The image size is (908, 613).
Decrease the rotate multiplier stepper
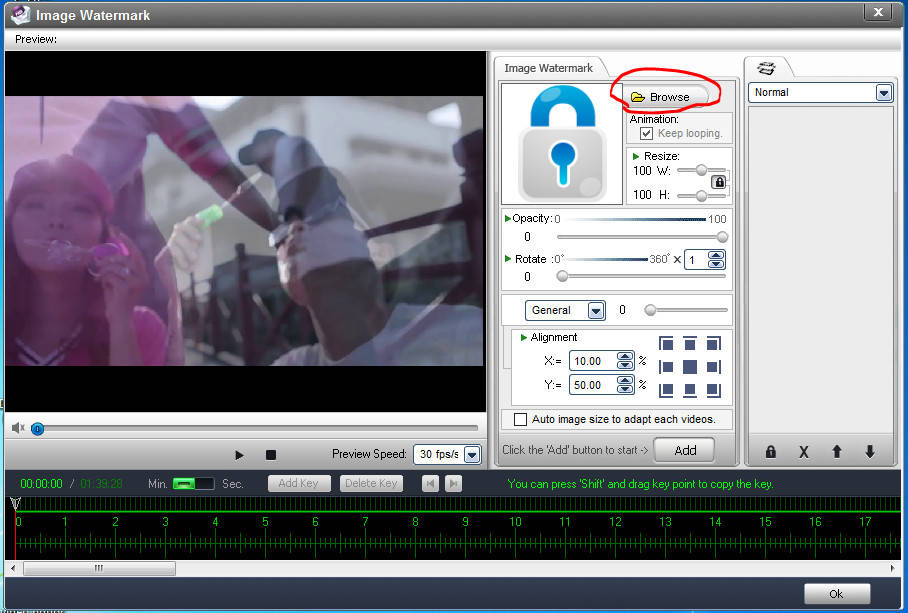pos(716,264)
